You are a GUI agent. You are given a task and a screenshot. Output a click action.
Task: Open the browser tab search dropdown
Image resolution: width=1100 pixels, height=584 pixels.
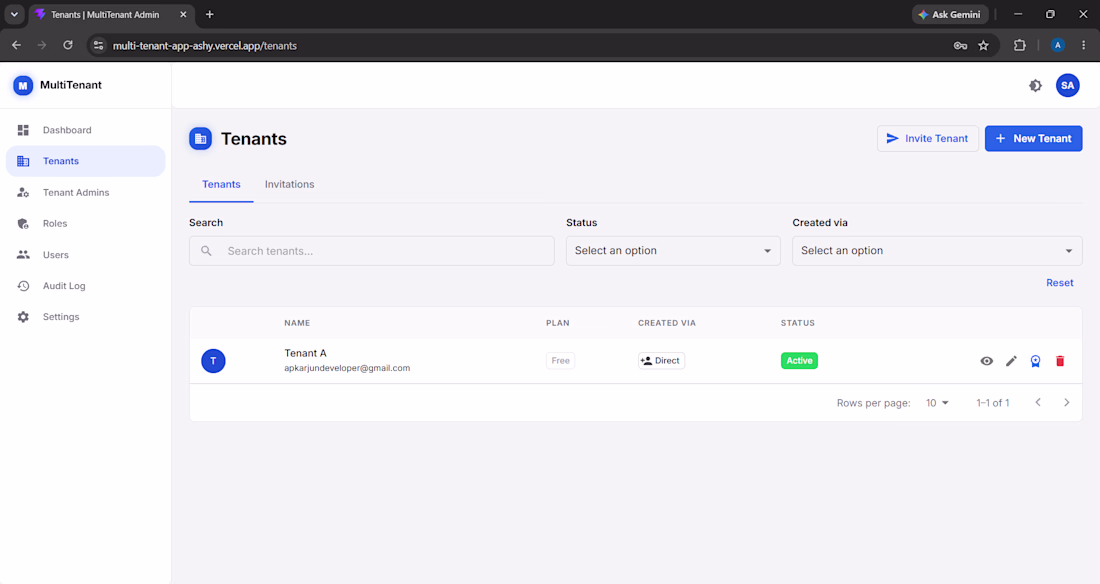(x=14, y=14)
